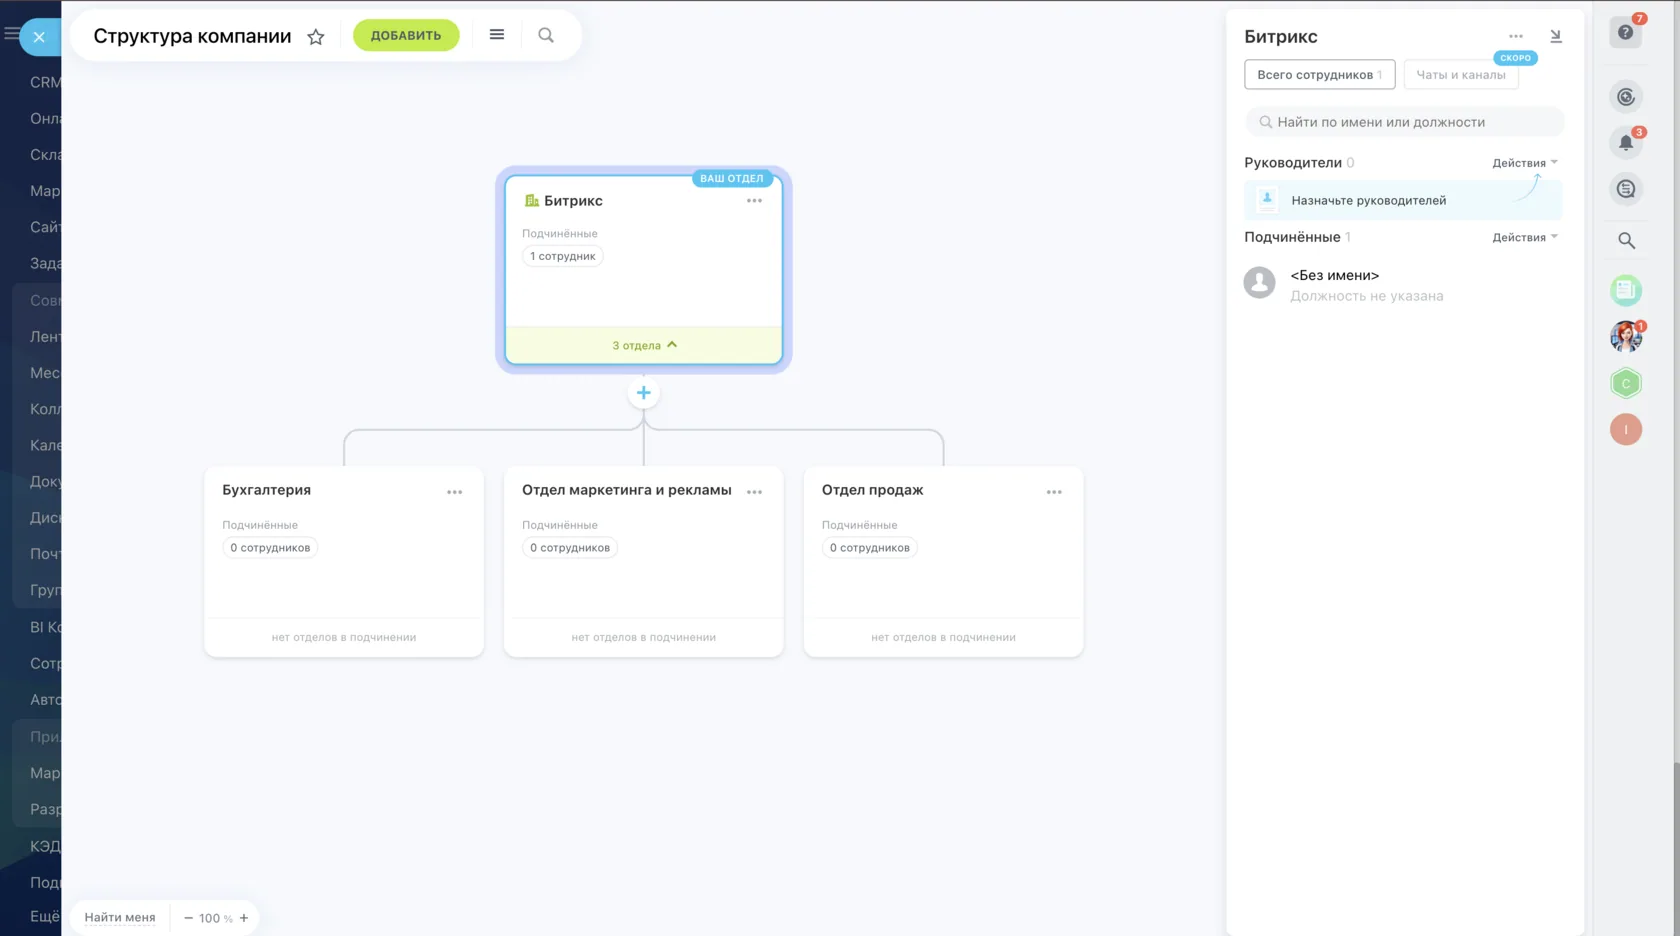Open the three-dot menu on the Отдел продаж card

(1054, 492)
